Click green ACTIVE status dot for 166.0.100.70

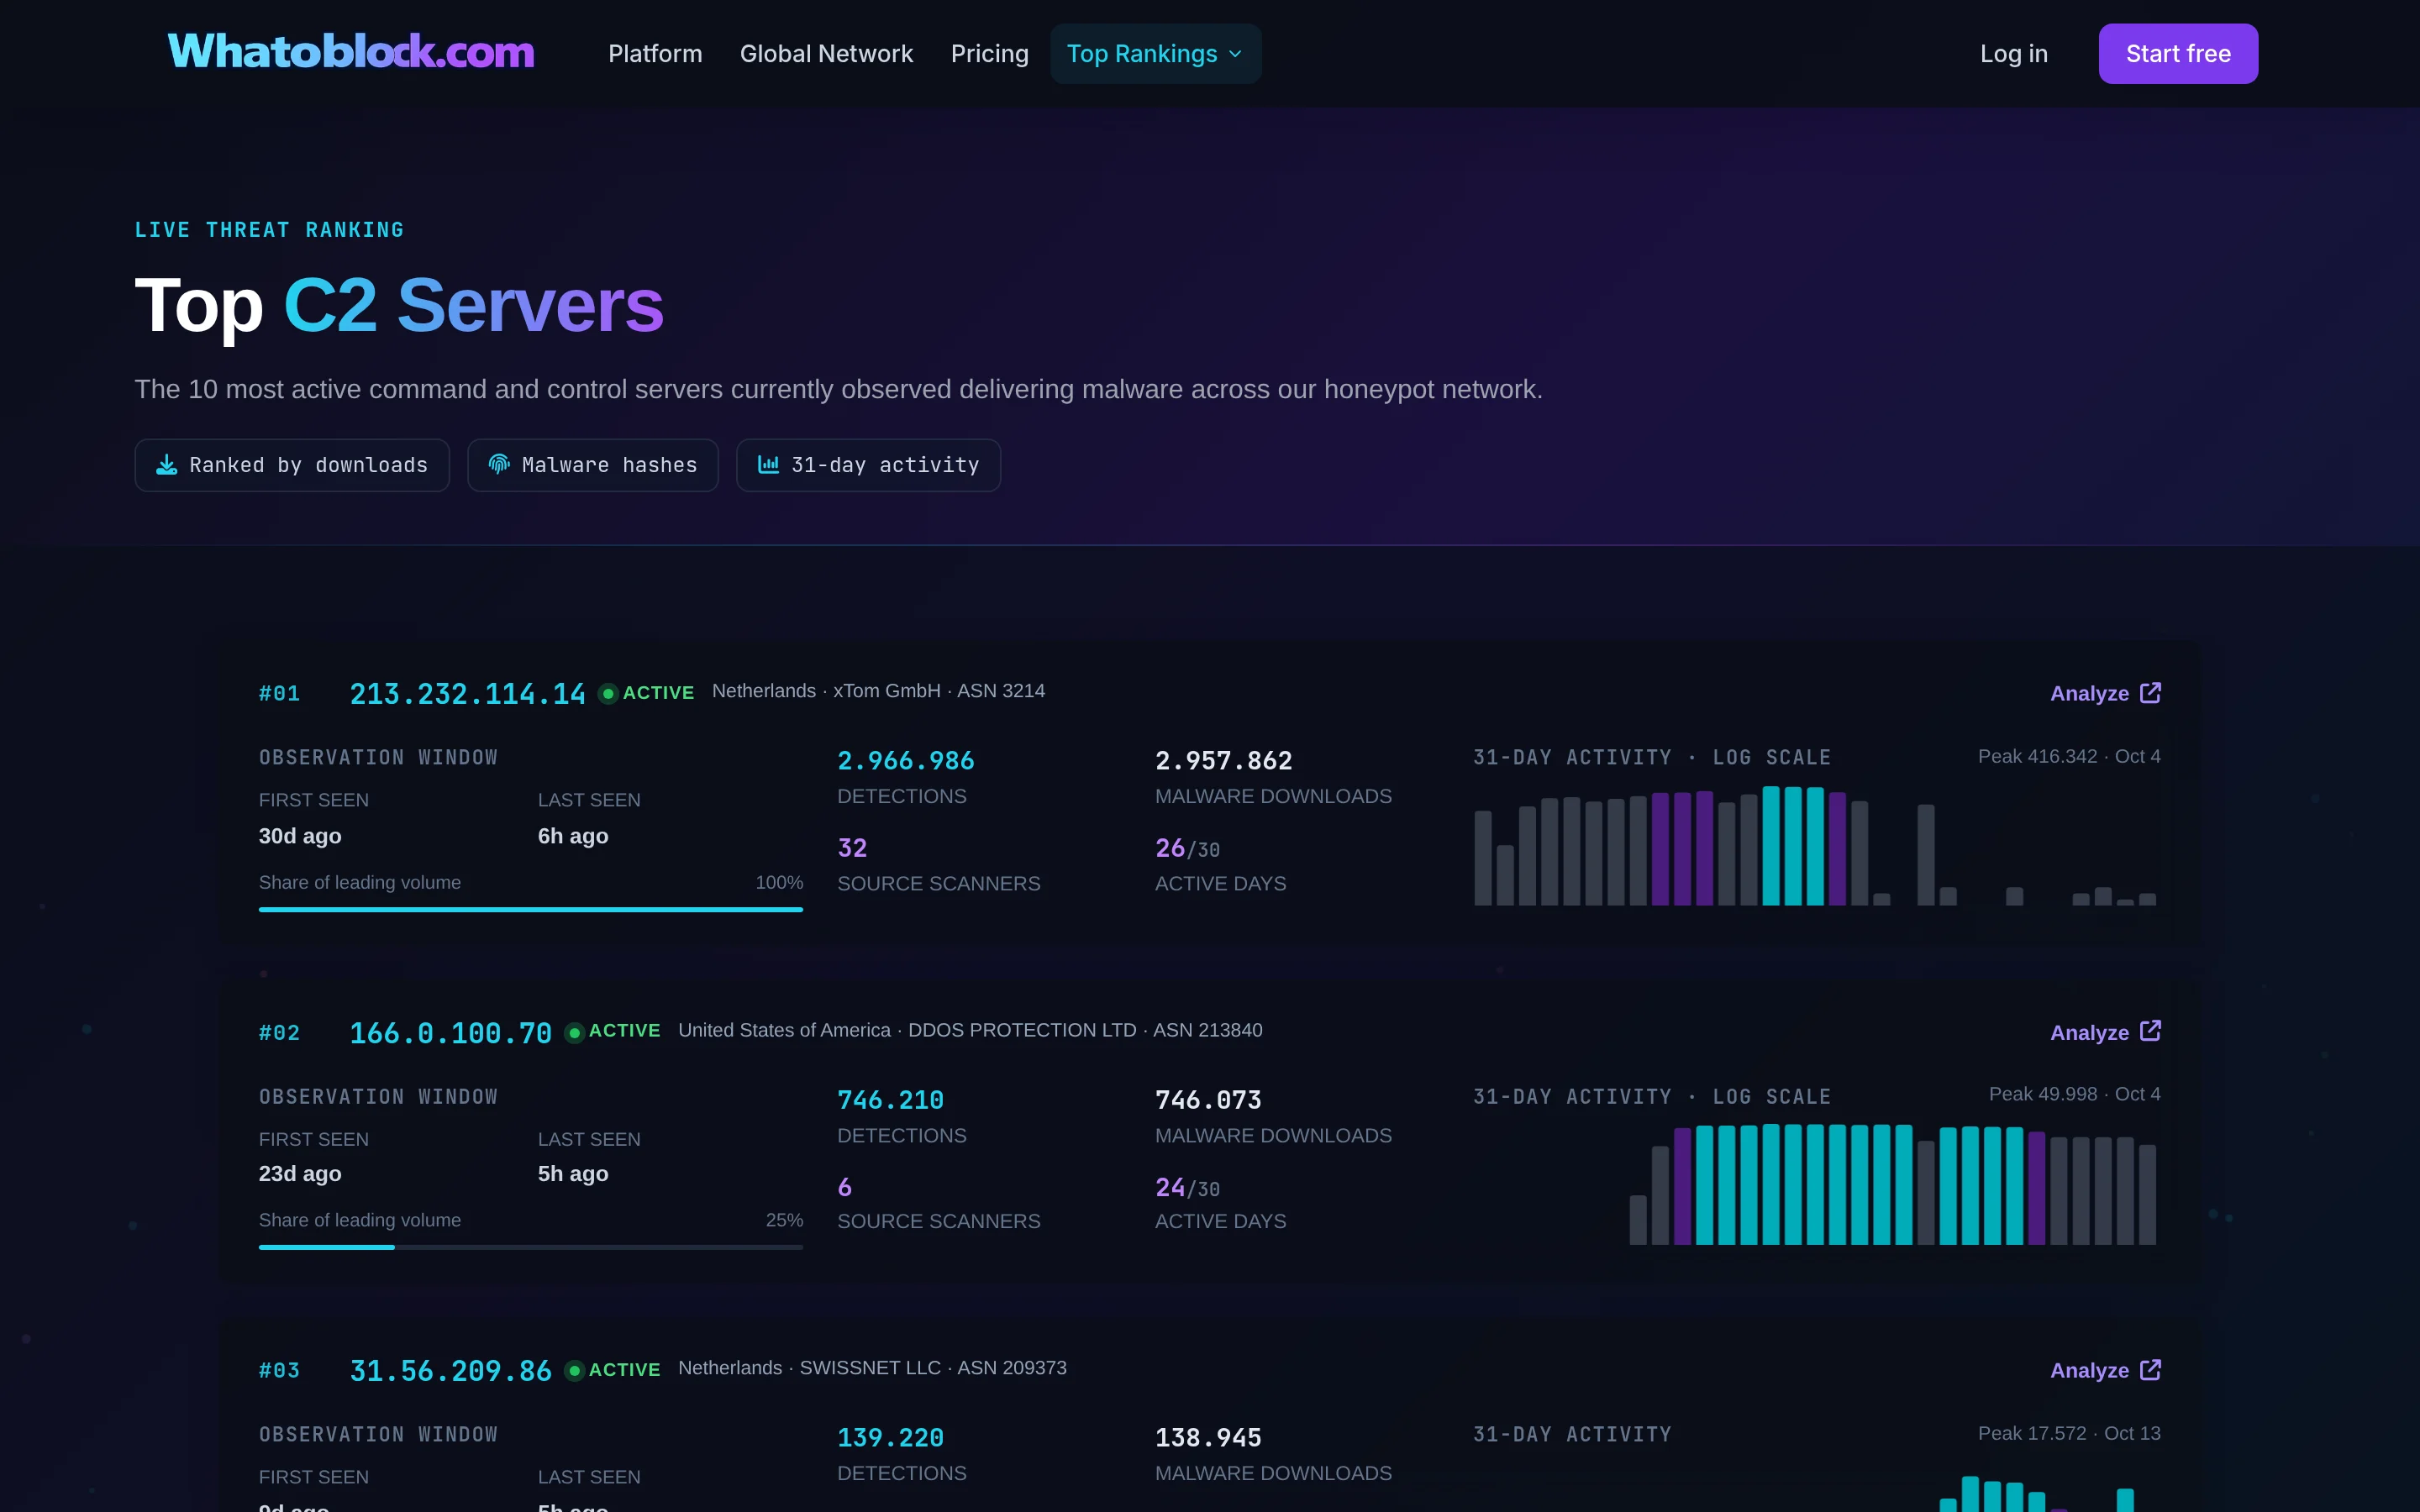pyautogui.click(x=574, y=1032)
